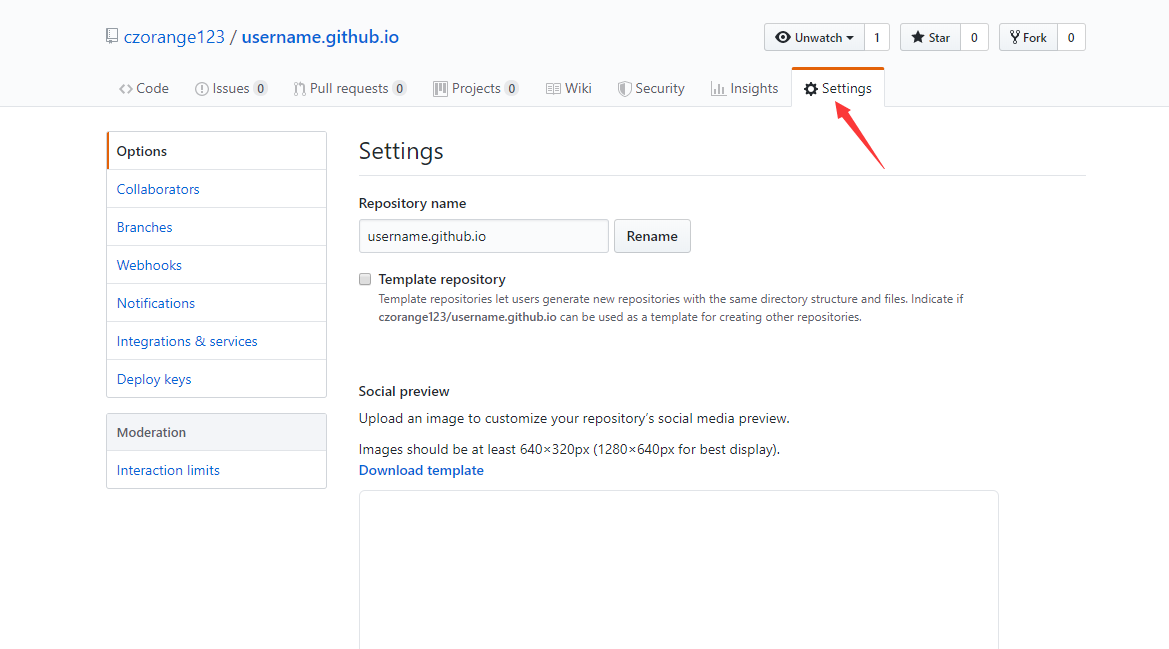Click the Projects board icon

click(x=440, y=89)
